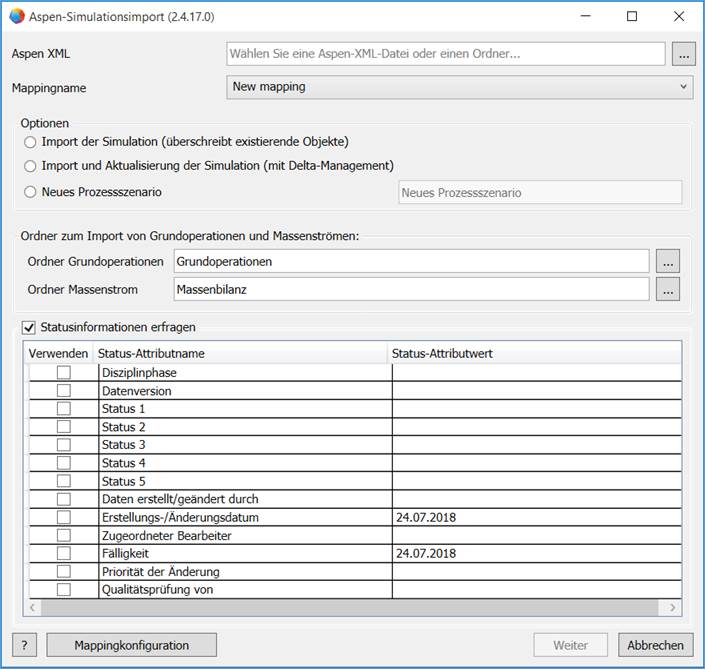Check Verwenden box for Datenversion
This screenshot has height=669, width=705.
pyautogui.click(x=64, y=390)
